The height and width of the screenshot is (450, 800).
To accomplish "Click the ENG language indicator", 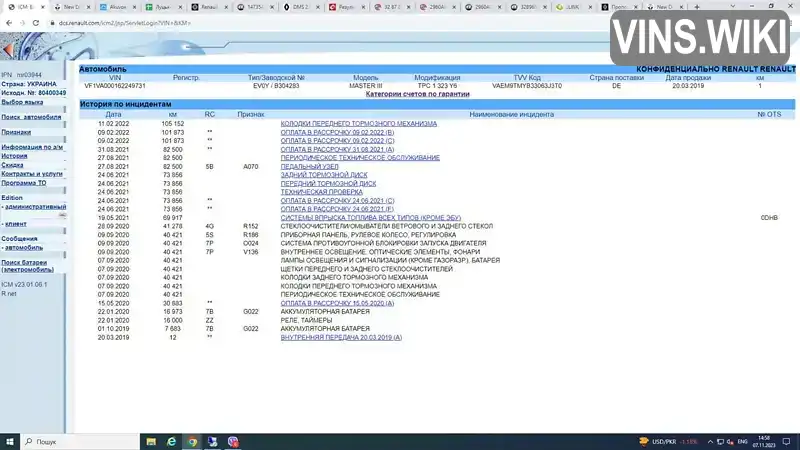I will [x=742, y=441].
